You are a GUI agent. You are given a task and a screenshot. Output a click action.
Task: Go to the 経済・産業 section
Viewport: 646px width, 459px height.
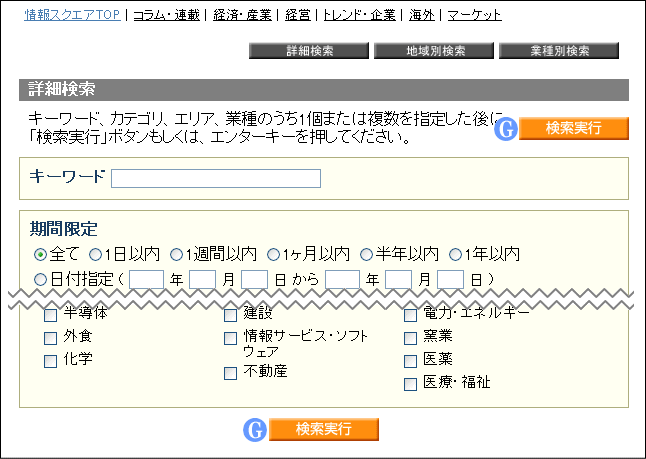[x=242, y=15]
